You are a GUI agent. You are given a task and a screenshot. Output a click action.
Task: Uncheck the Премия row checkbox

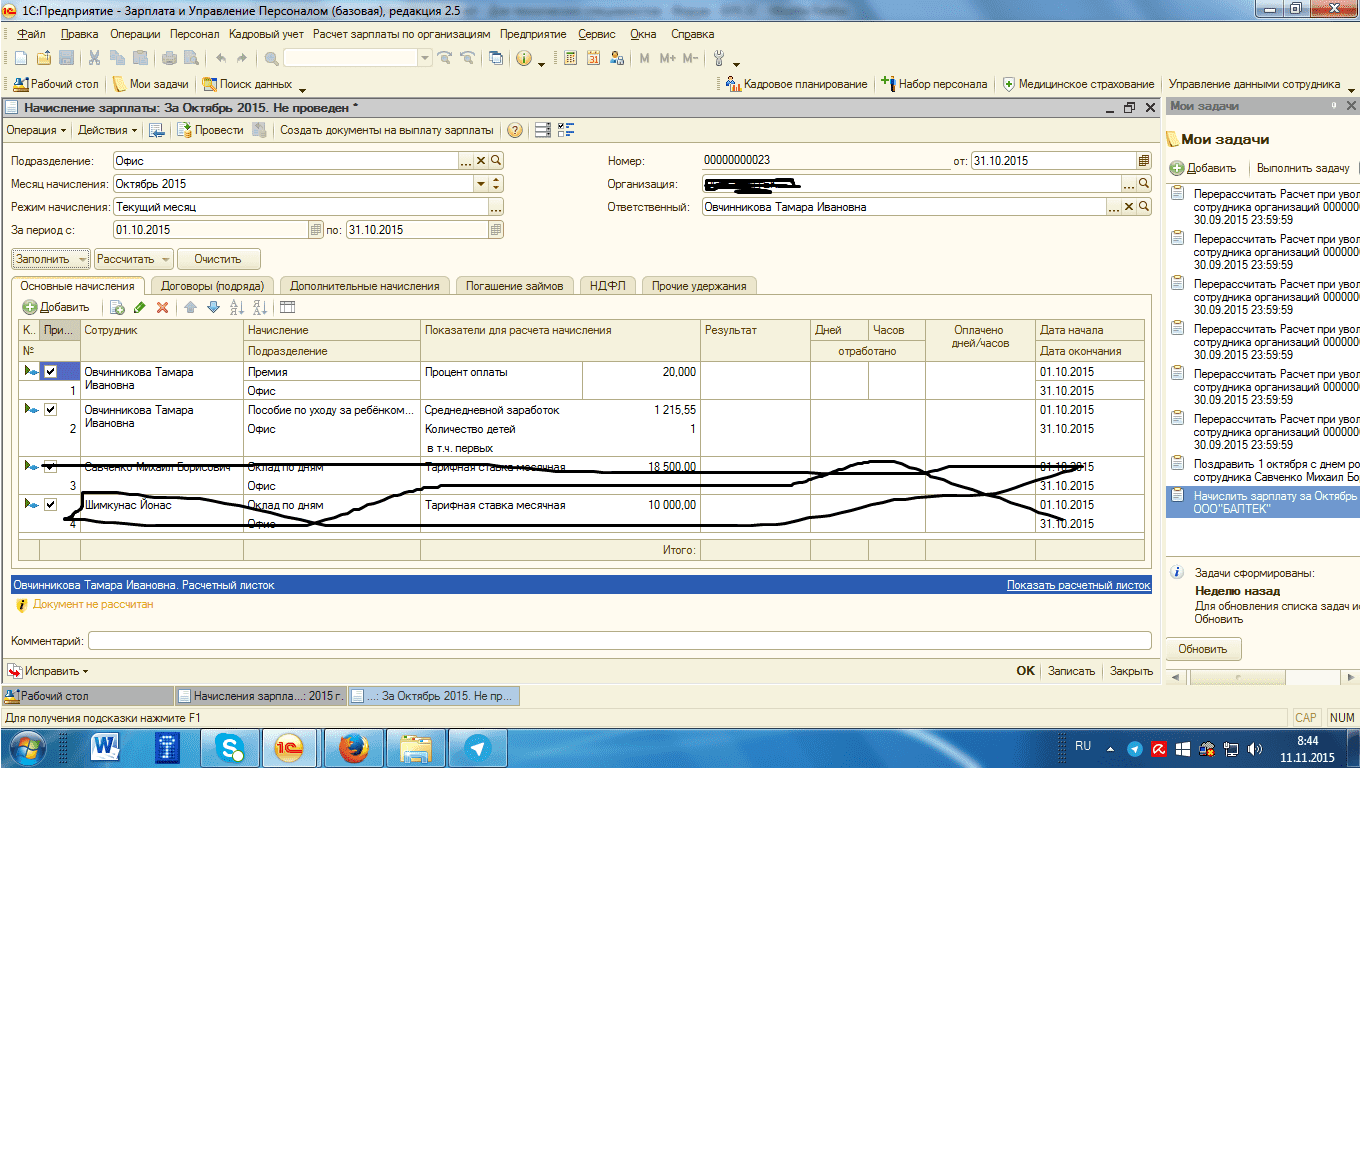[50, 372]
